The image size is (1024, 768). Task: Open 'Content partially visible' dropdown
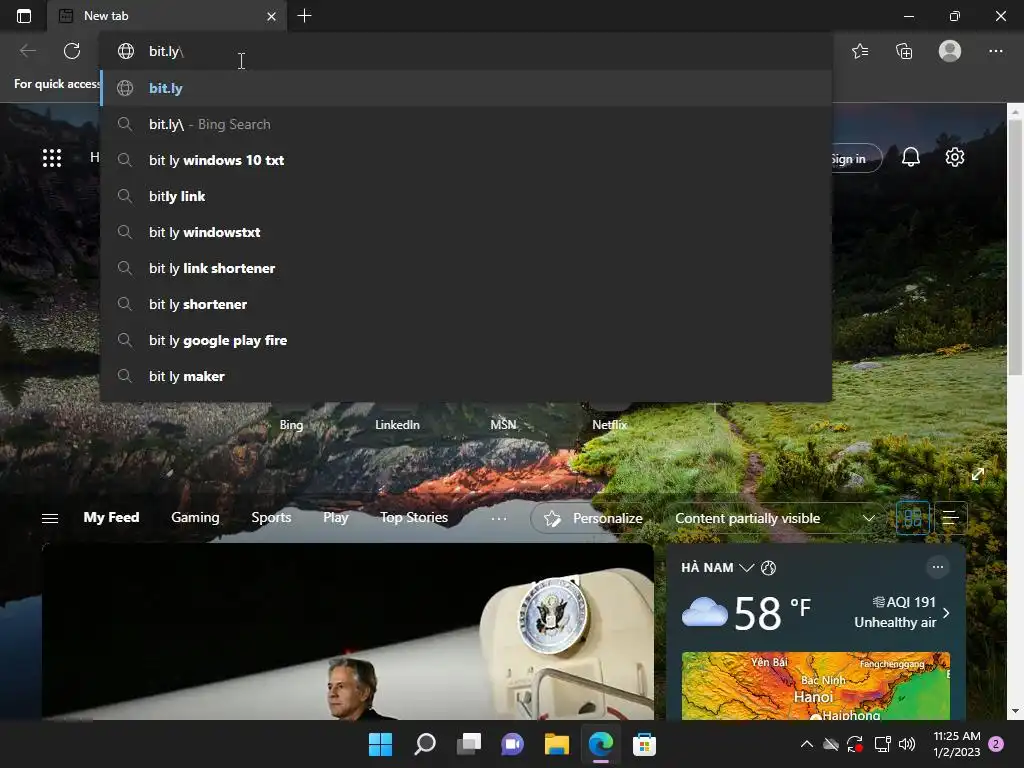point(775,518)
